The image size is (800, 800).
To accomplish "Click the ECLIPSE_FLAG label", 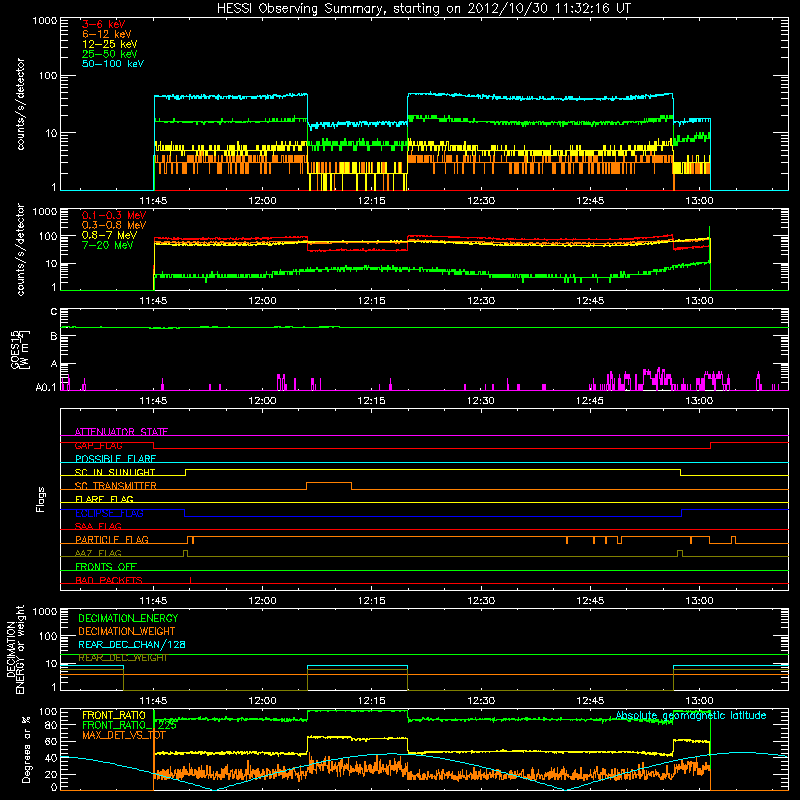I will coord(109,513).
